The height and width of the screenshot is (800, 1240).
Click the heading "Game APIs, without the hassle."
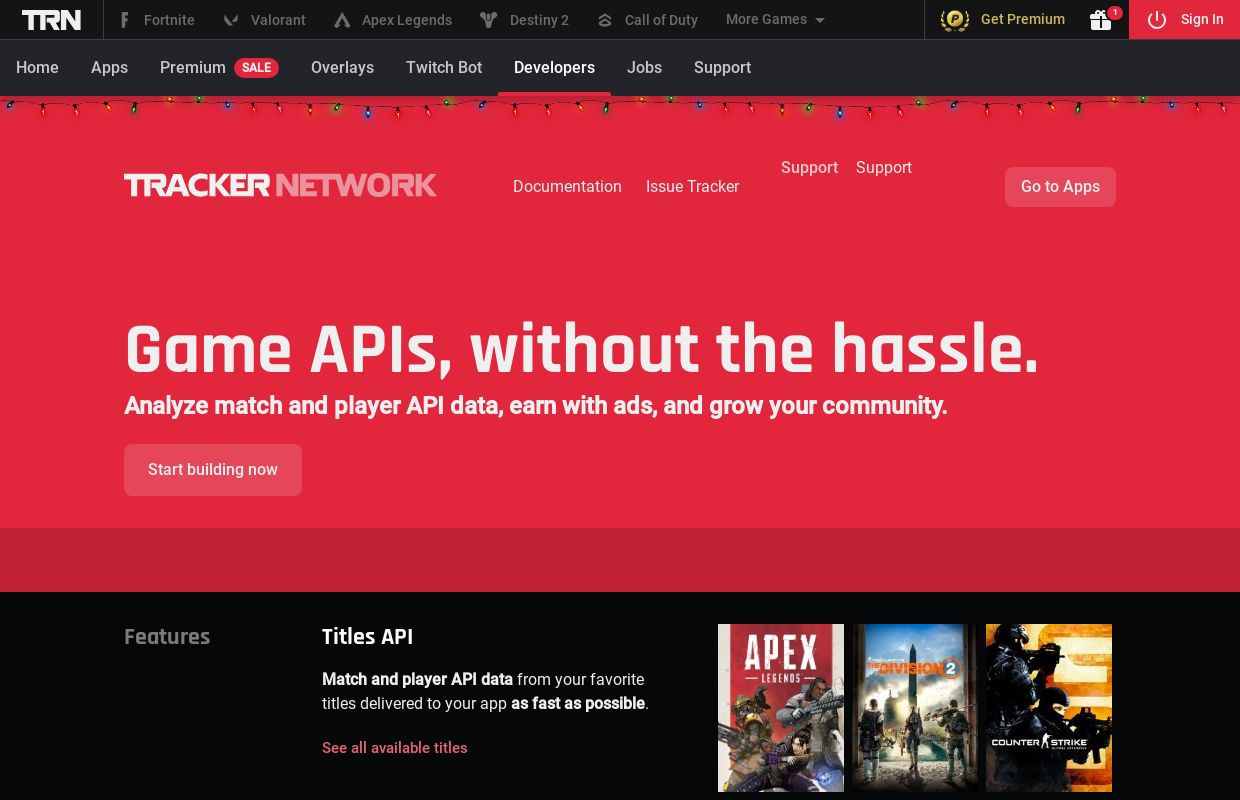tap(582, 349)
